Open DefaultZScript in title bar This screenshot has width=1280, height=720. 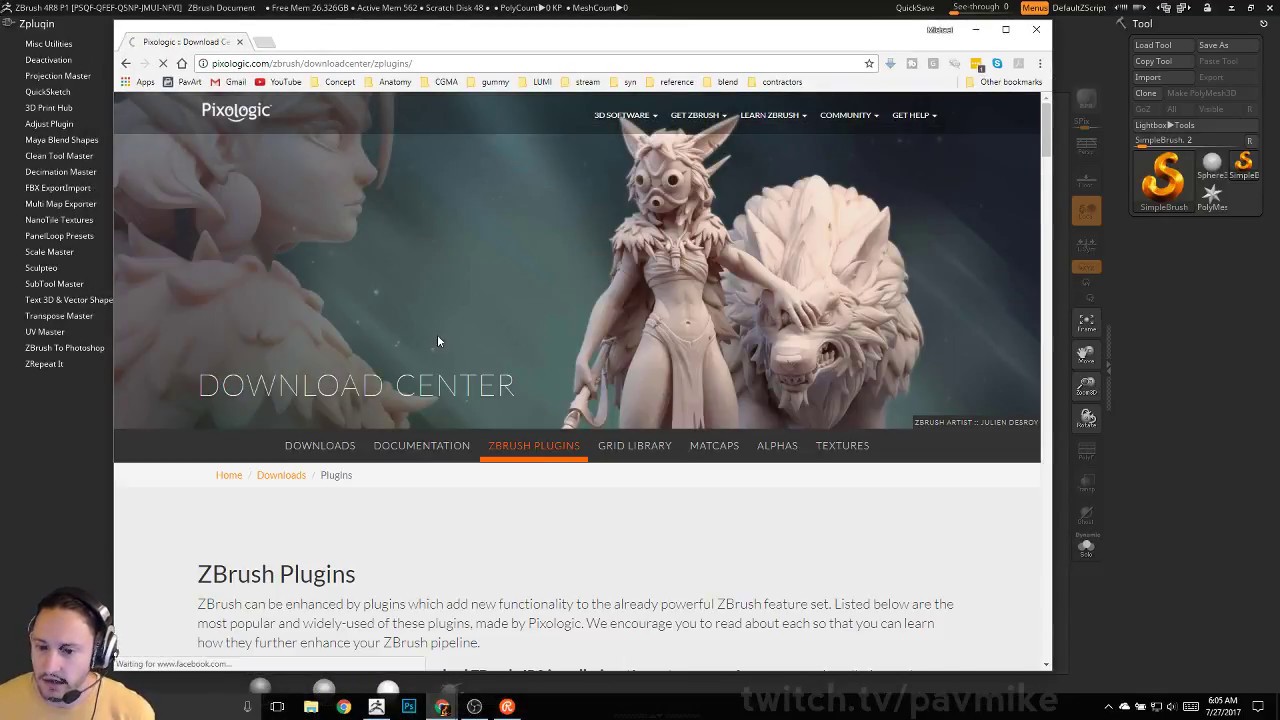point(1079,7)
